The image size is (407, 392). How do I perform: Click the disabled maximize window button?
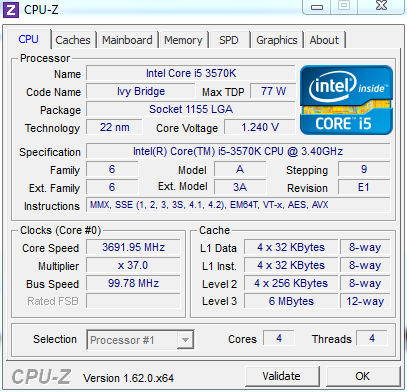344,6
